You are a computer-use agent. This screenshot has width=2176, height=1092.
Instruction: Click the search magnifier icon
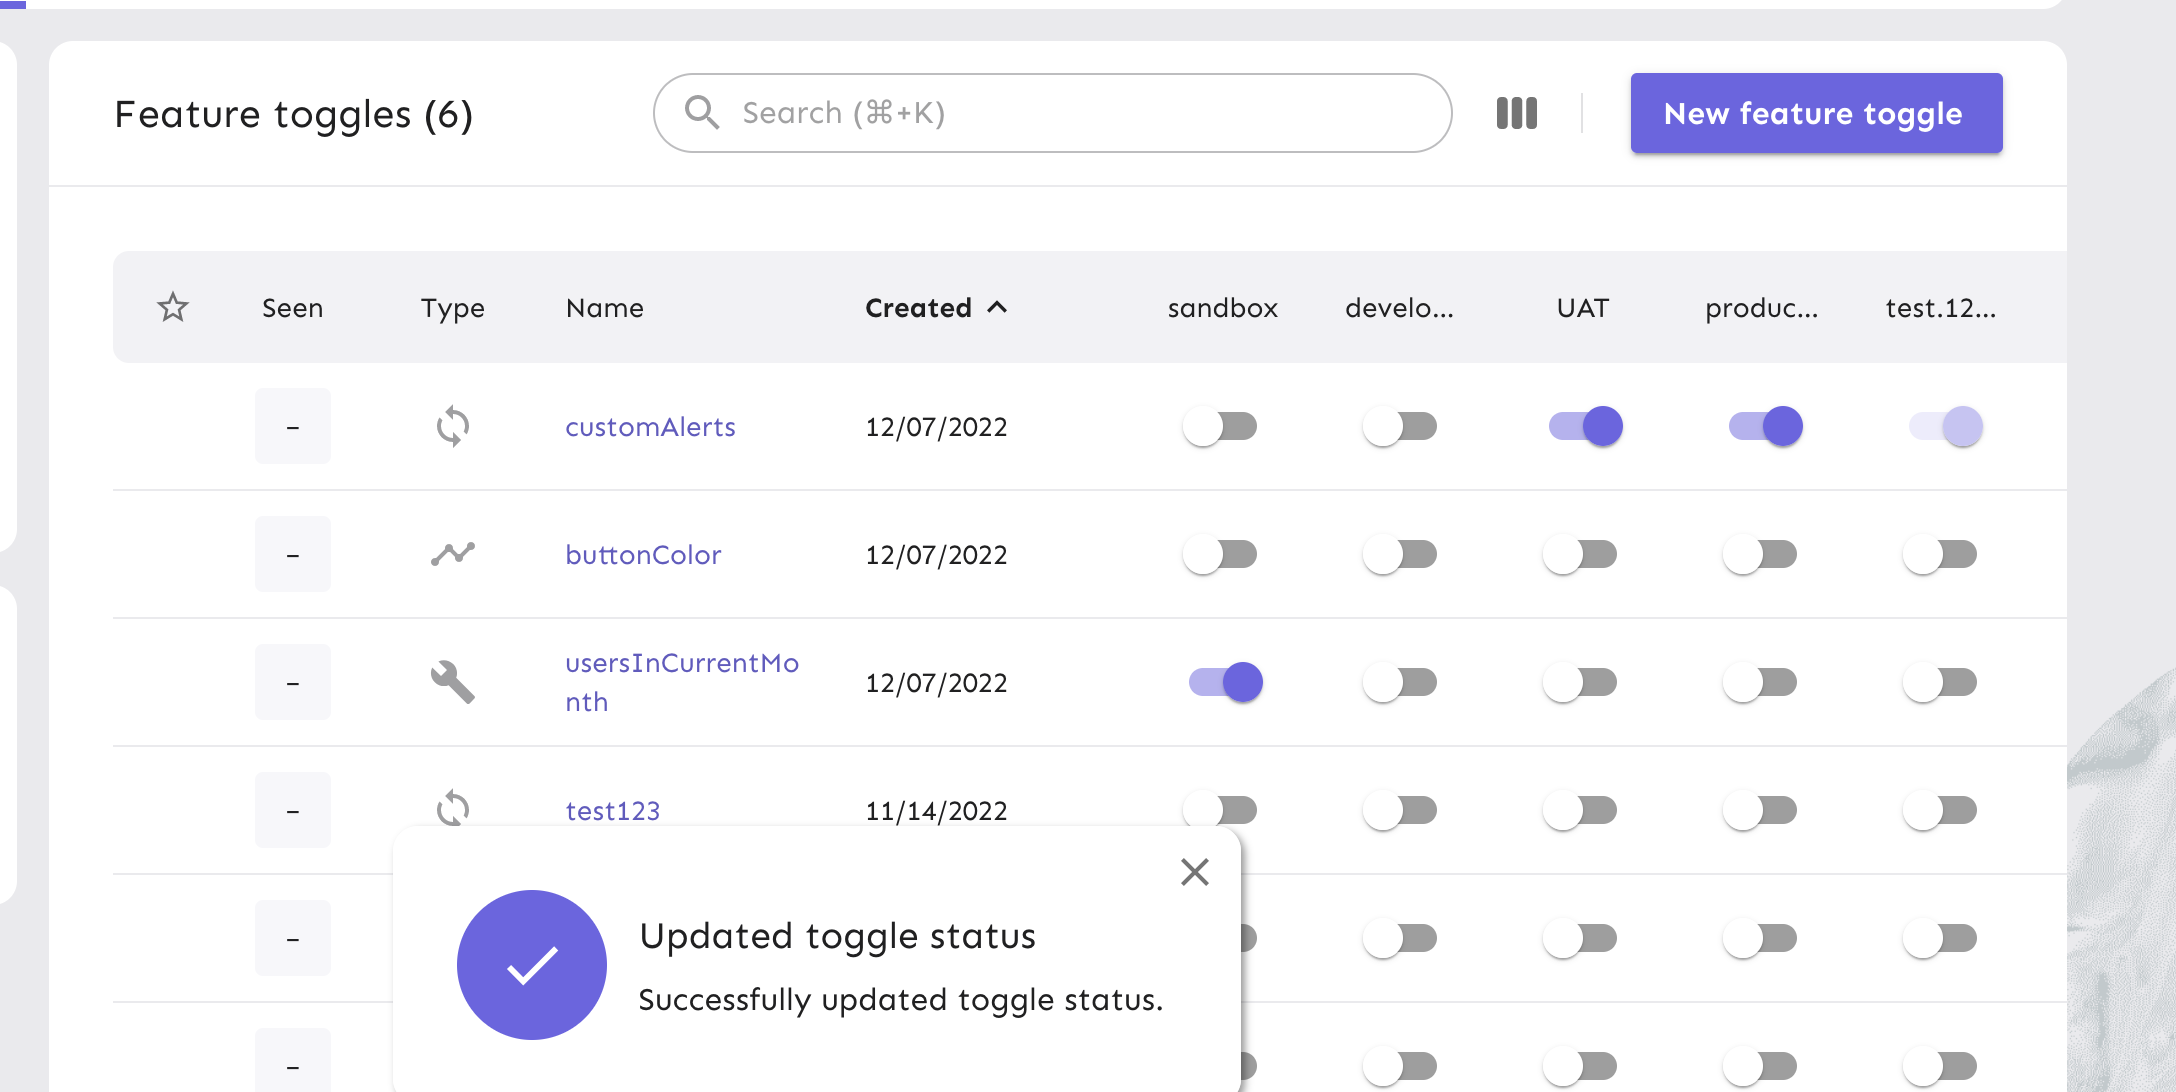702,113
